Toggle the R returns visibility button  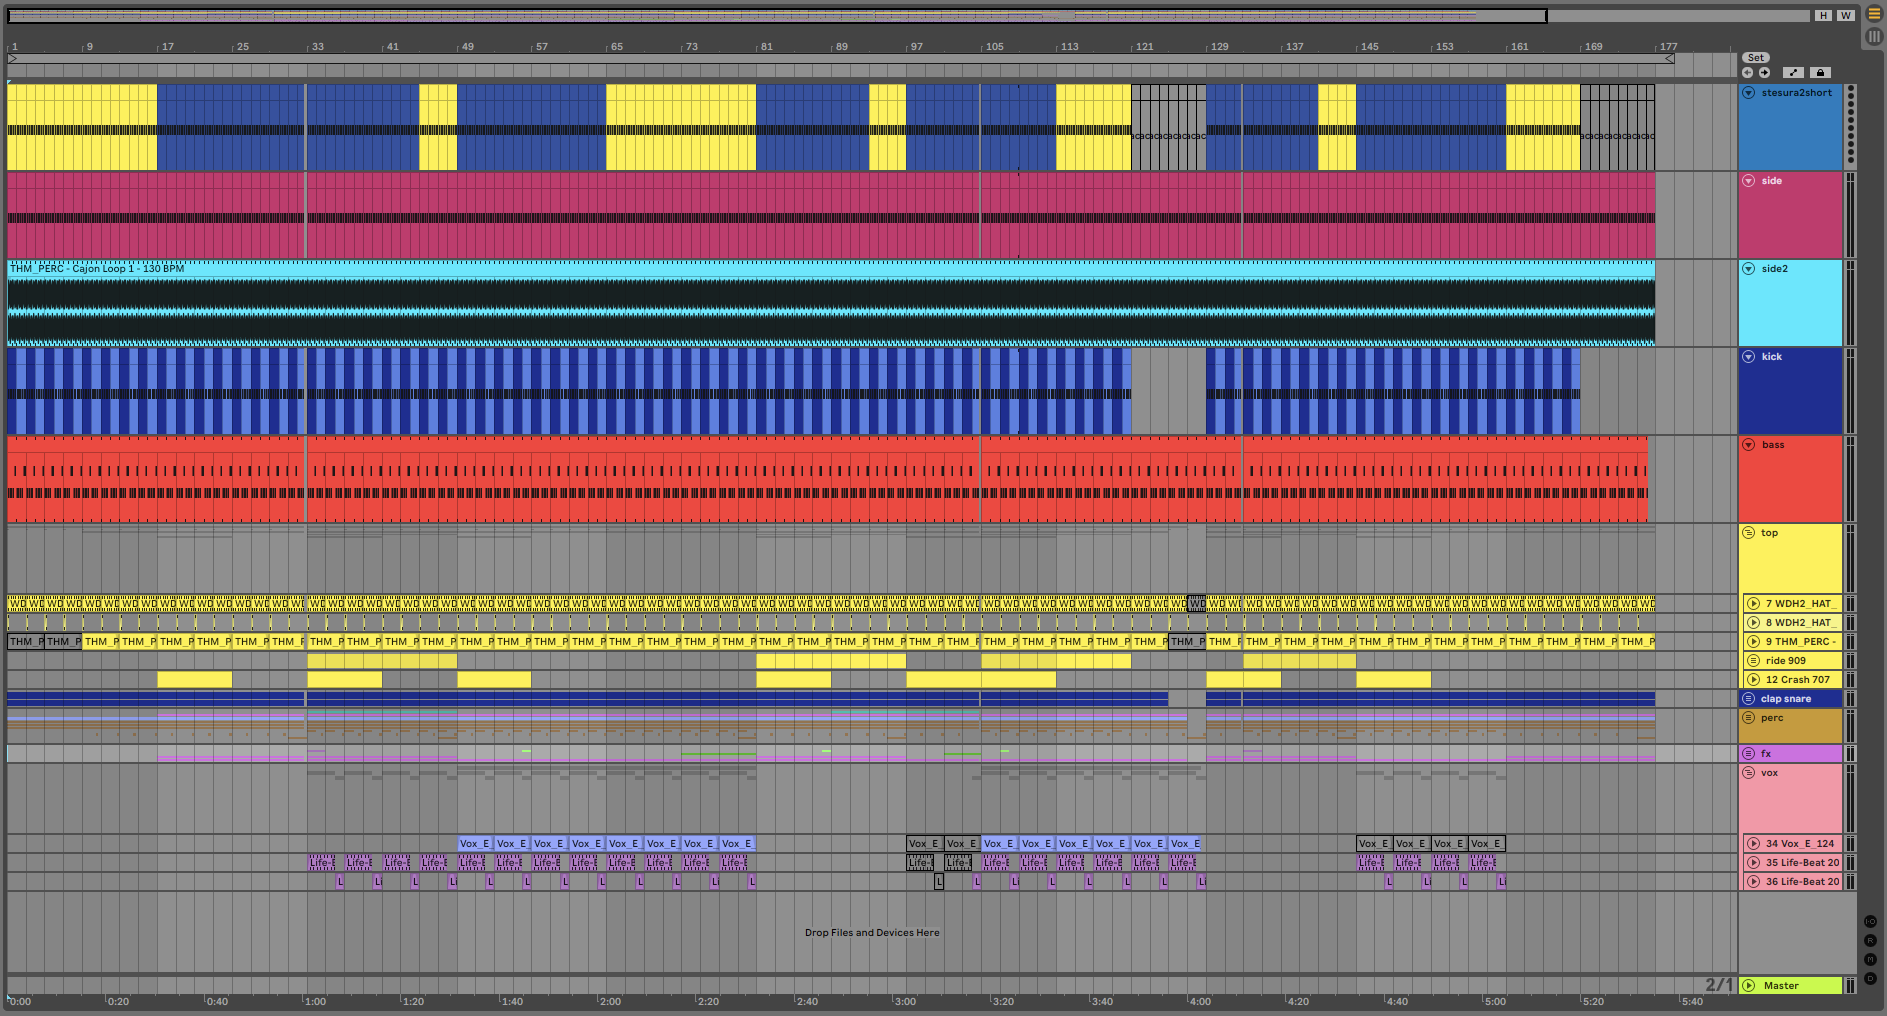point(1871,940)
